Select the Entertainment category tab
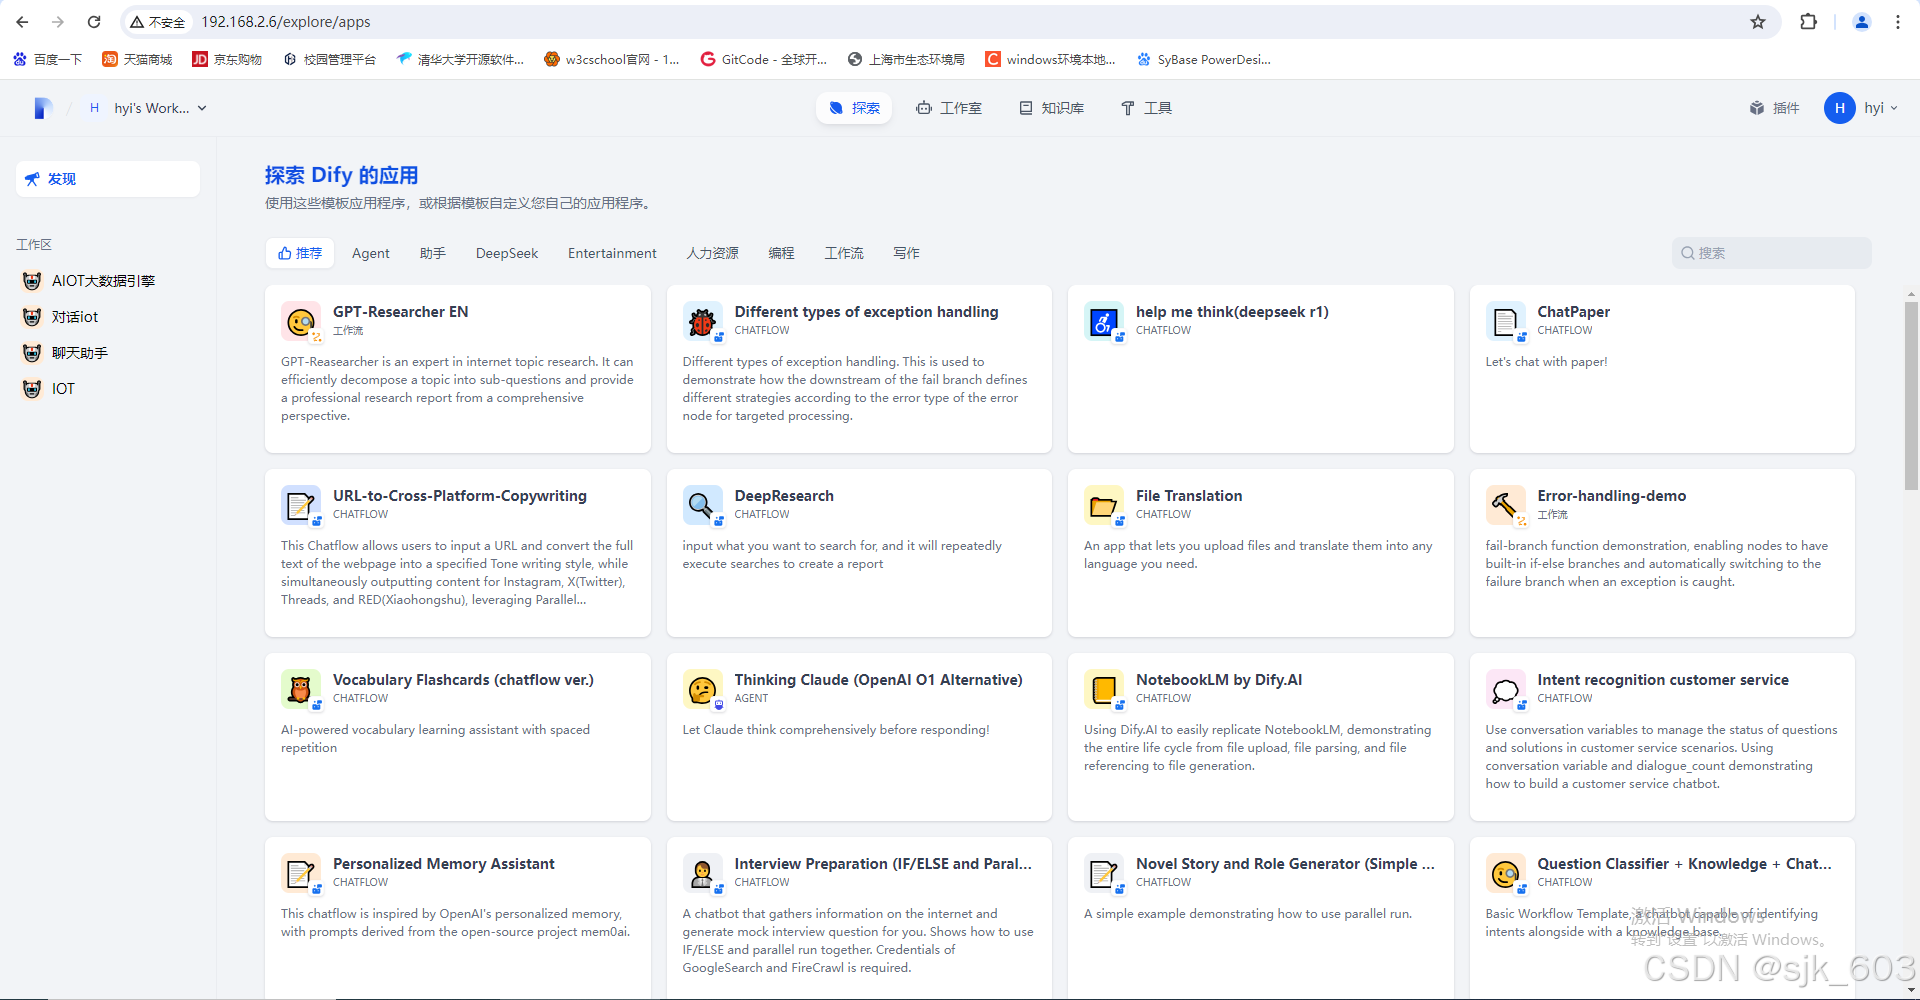Screen dimensions: 1920x1000 click(612, 253)
